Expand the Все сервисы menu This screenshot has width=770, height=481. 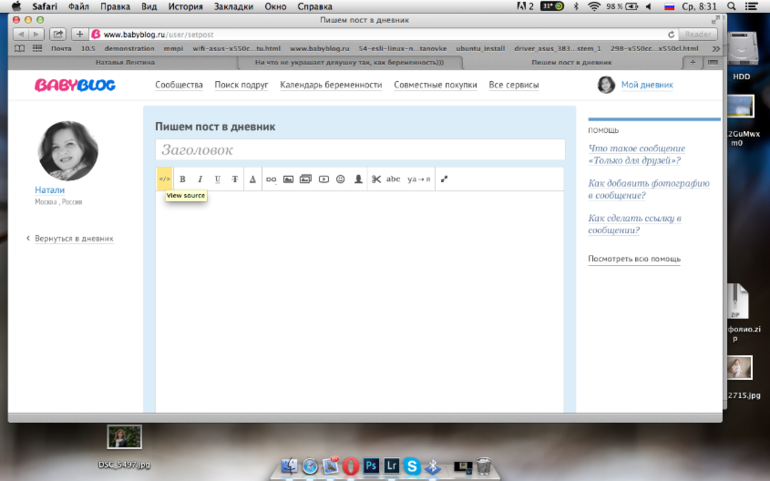[x=514, y=85]
